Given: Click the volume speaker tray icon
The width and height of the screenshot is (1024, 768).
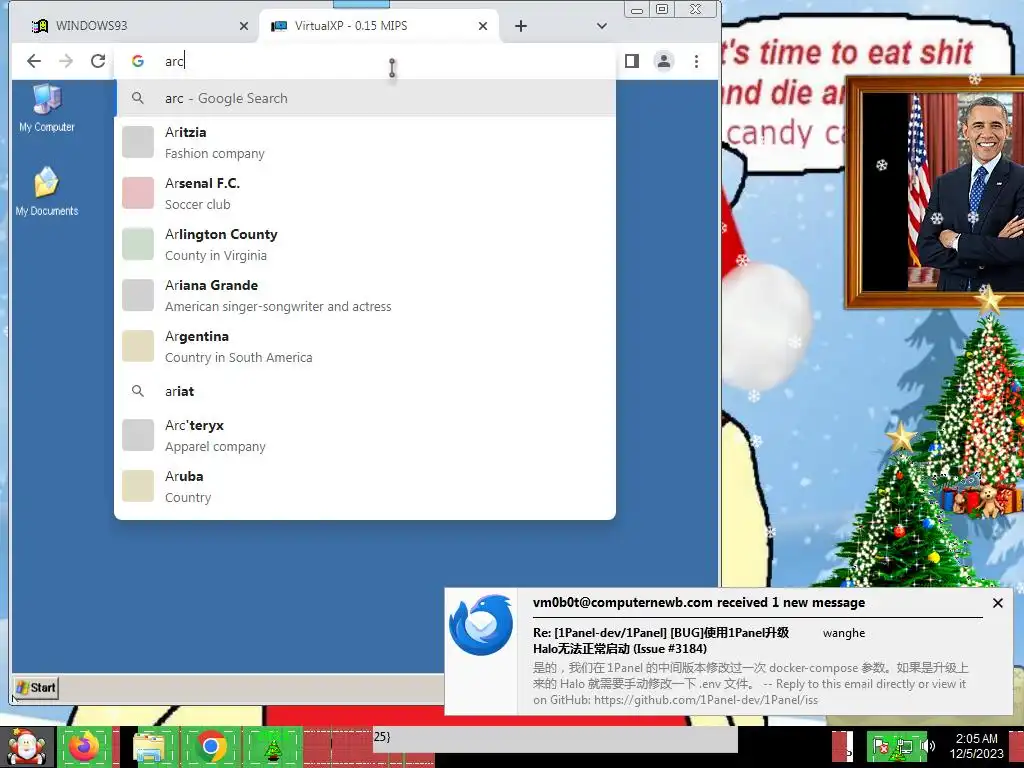Looking at the screenshot, I should (928, 746).
